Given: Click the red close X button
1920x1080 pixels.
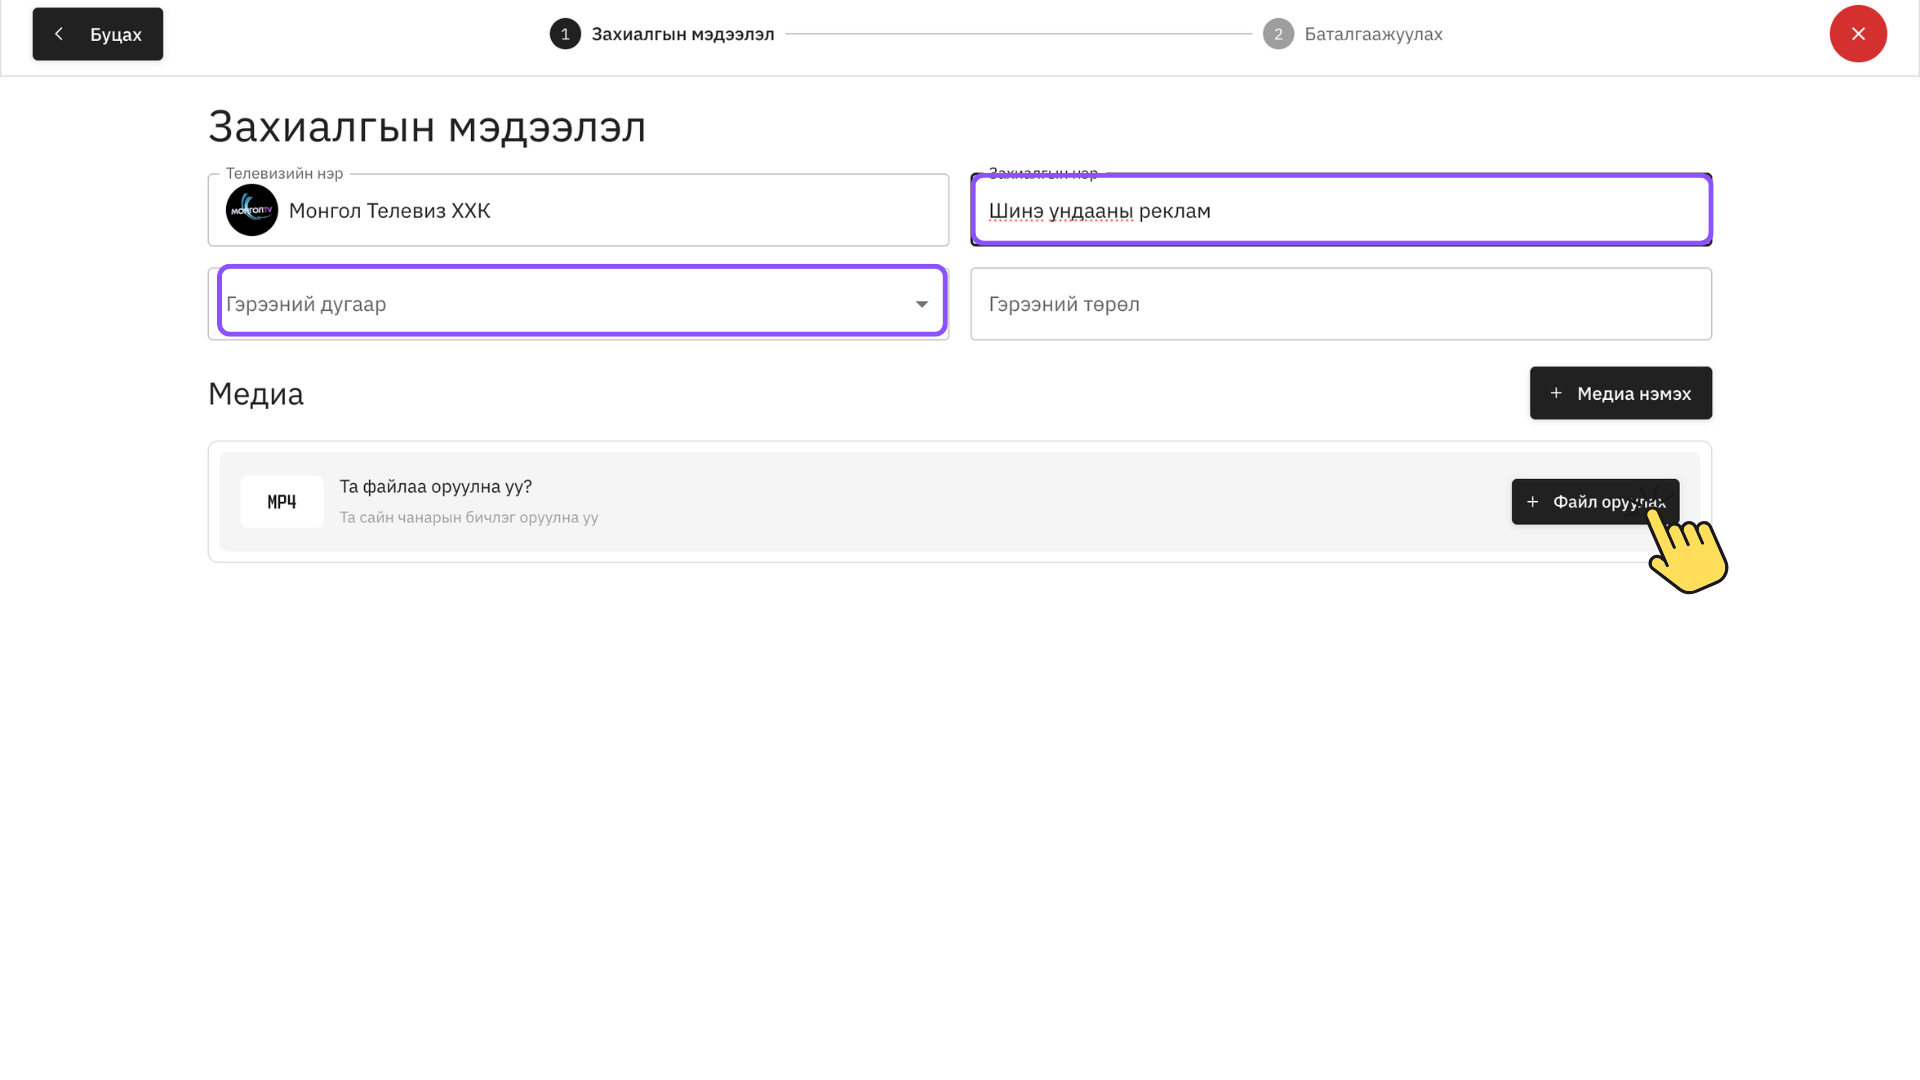Looking at the screenshot, I should pos(1857,34).
